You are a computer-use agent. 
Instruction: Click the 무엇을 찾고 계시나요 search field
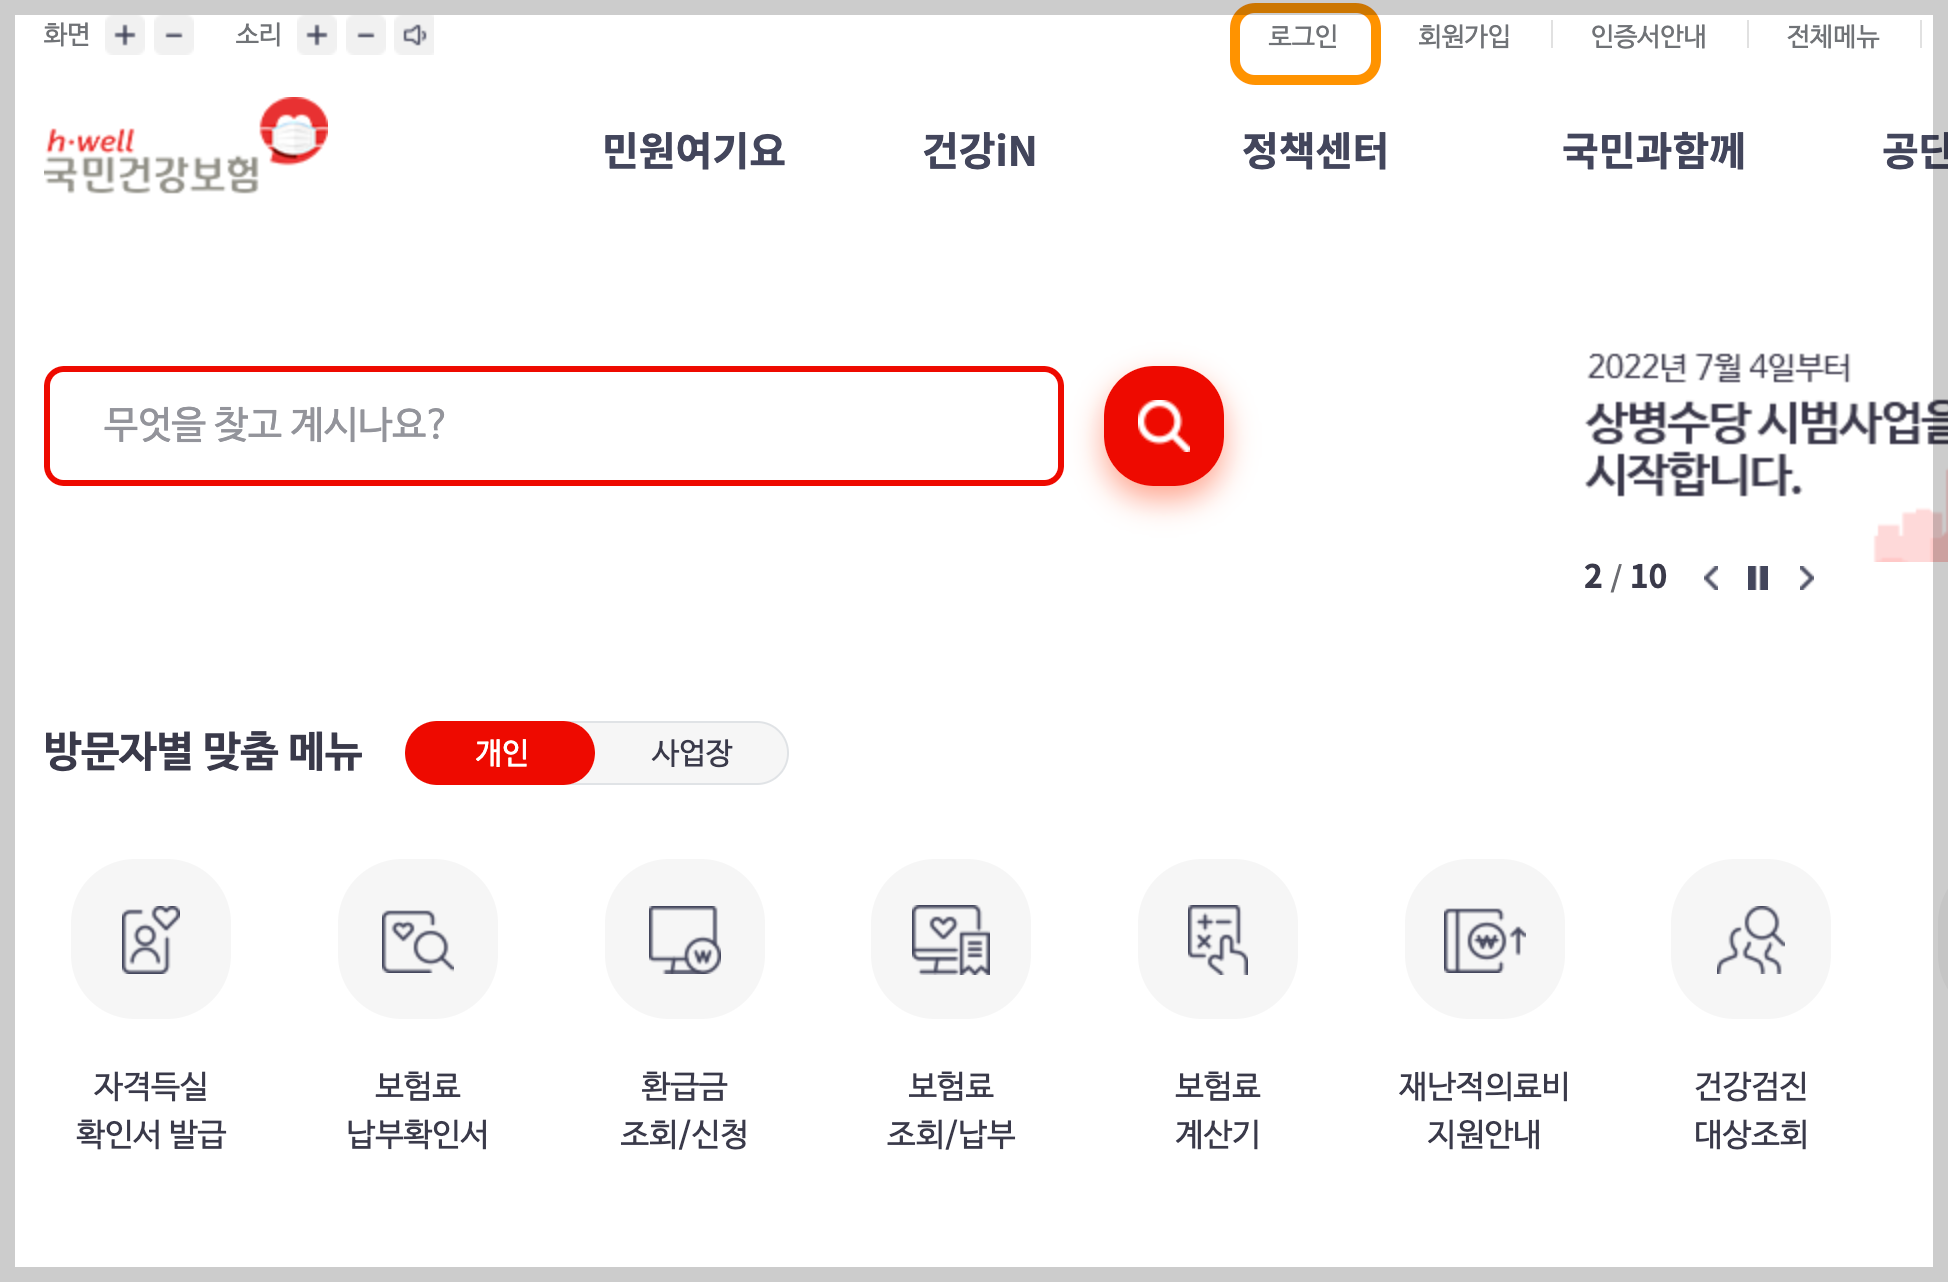[553, 426]
